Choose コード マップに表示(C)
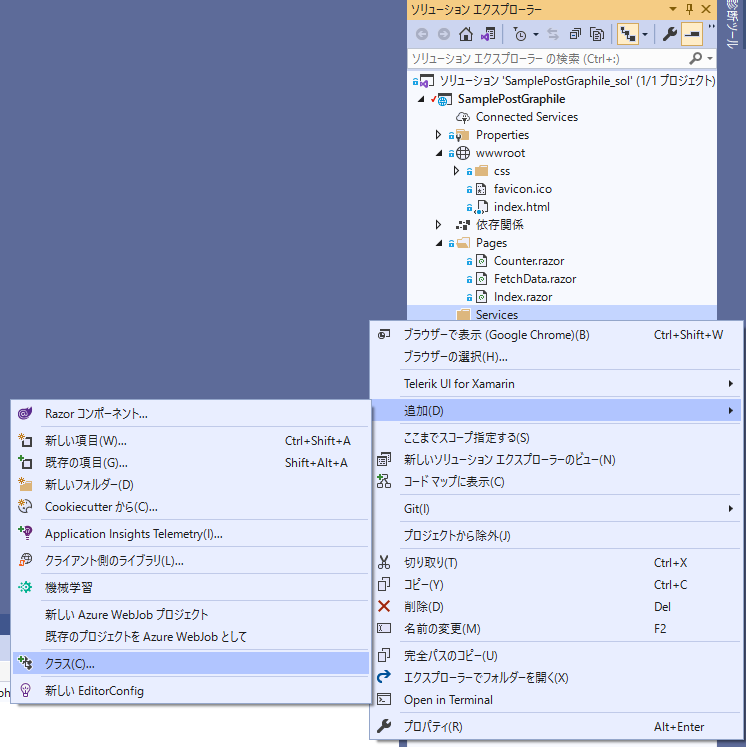The image size is (746, 747). click(555, 482)
